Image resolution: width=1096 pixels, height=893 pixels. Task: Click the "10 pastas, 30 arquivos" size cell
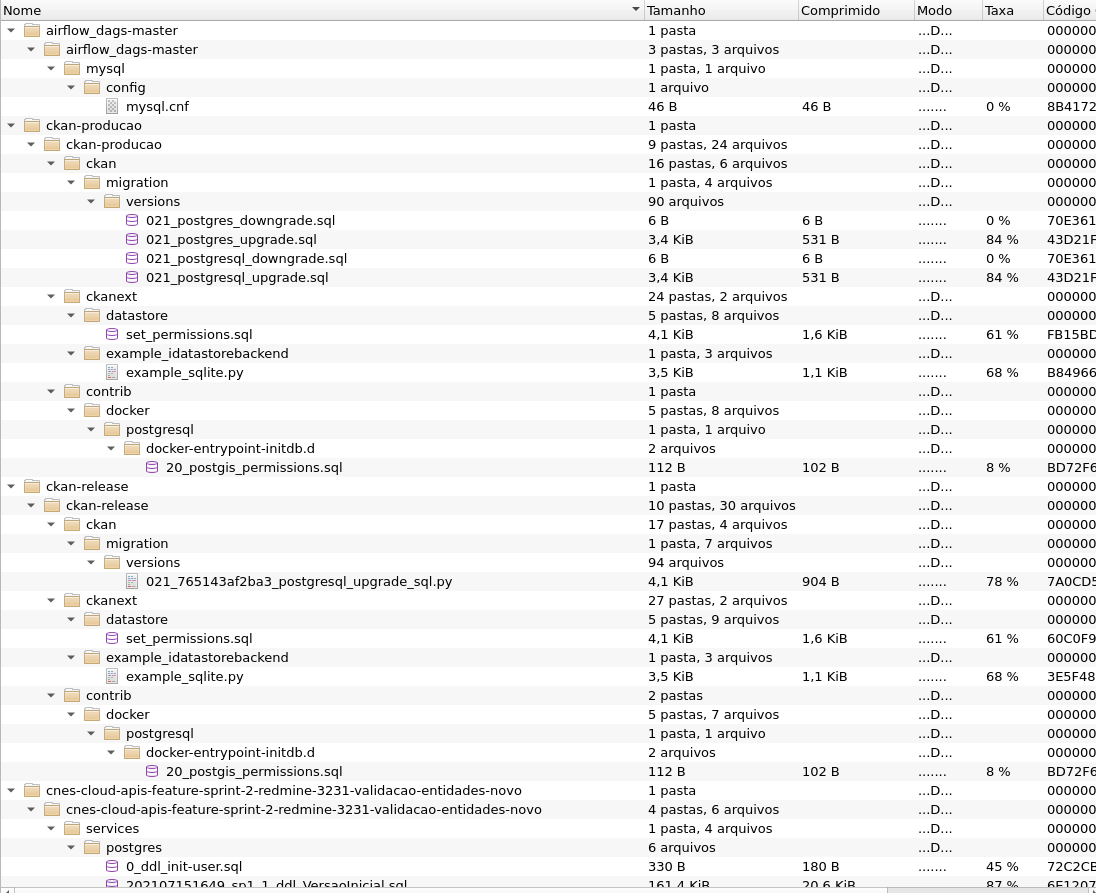point(721,505)
